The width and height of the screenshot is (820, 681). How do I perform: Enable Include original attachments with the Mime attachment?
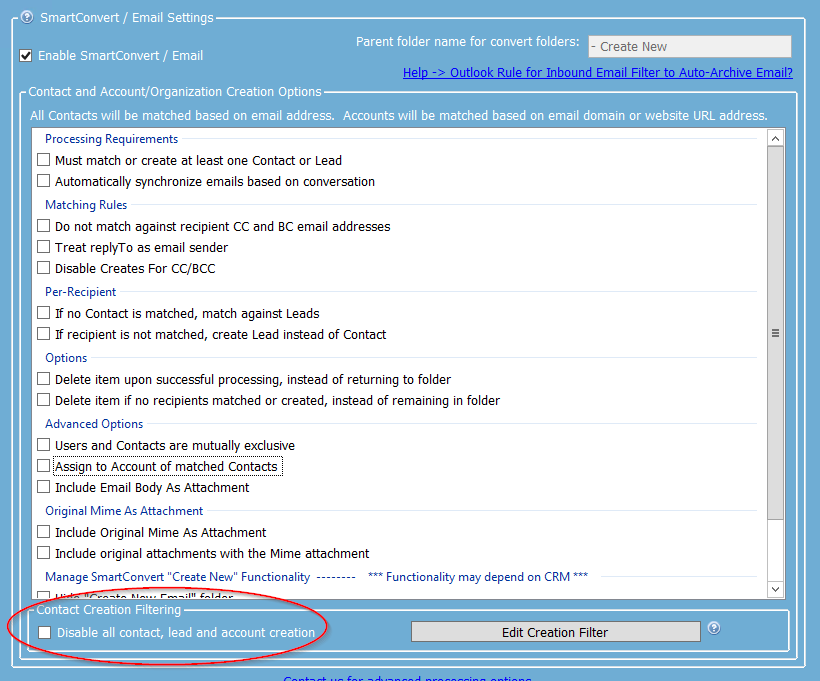[44, 553]
